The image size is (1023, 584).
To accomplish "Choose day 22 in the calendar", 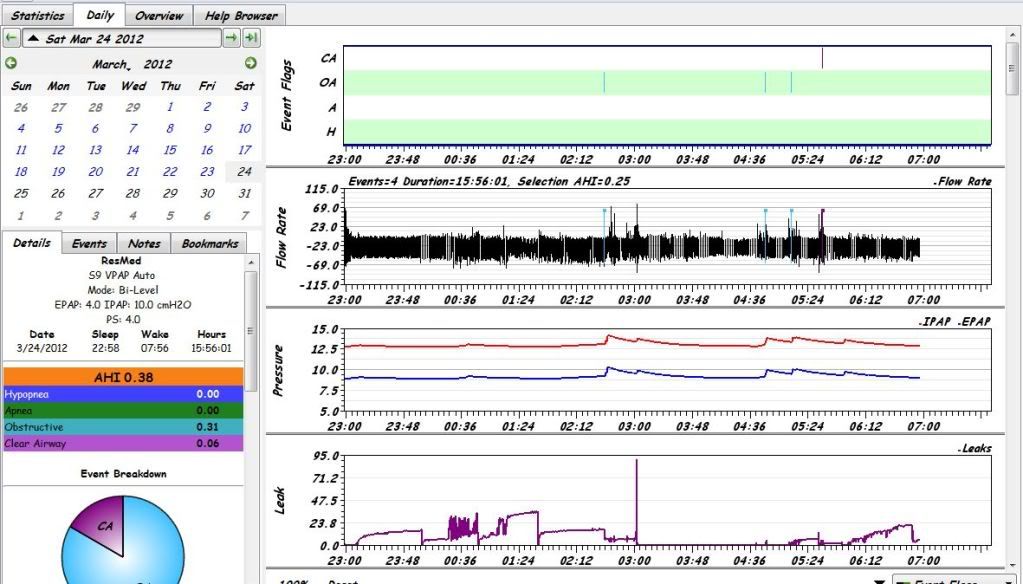I will click(x=170, y=172).
